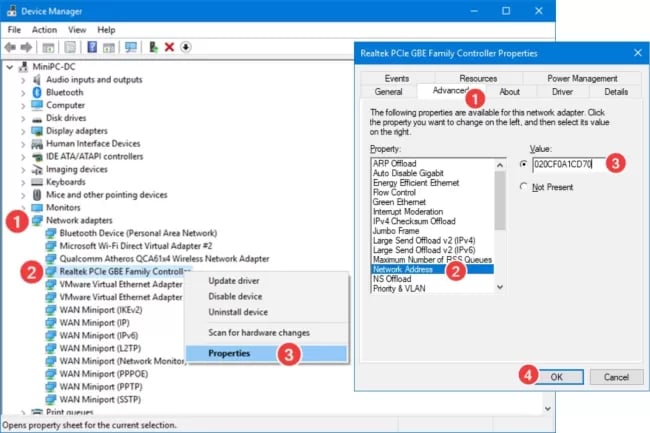Click the Device Manager tree scroll-down arrow
This screenshot has width=650, height=433.
[548, 409]
